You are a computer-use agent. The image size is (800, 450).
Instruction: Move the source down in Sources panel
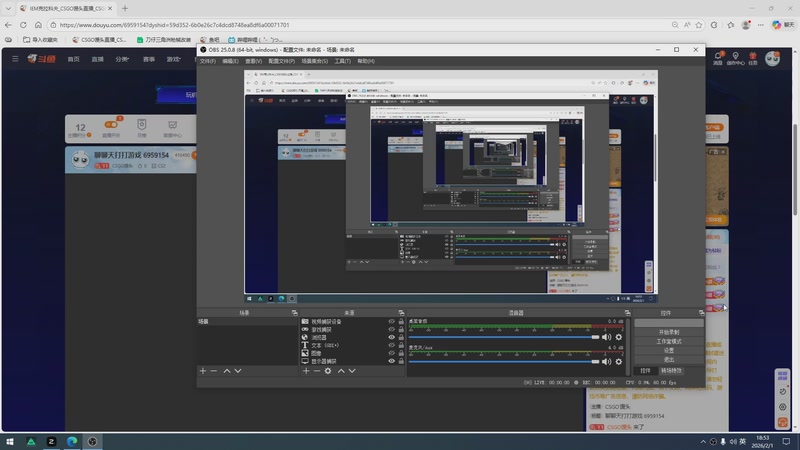[x=352, y=371]
